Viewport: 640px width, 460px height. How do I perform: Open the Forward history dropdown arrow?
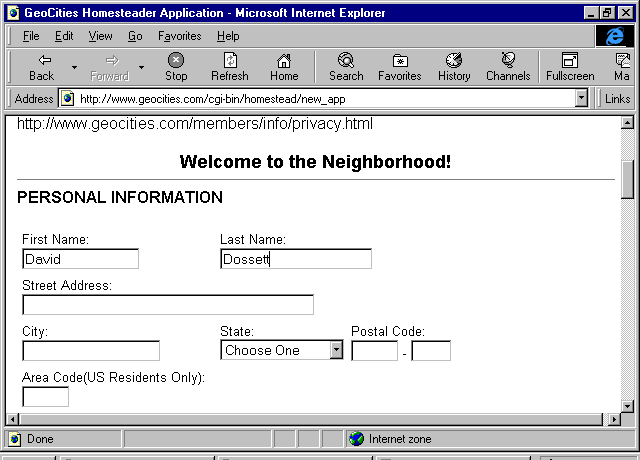coord(141,67)
